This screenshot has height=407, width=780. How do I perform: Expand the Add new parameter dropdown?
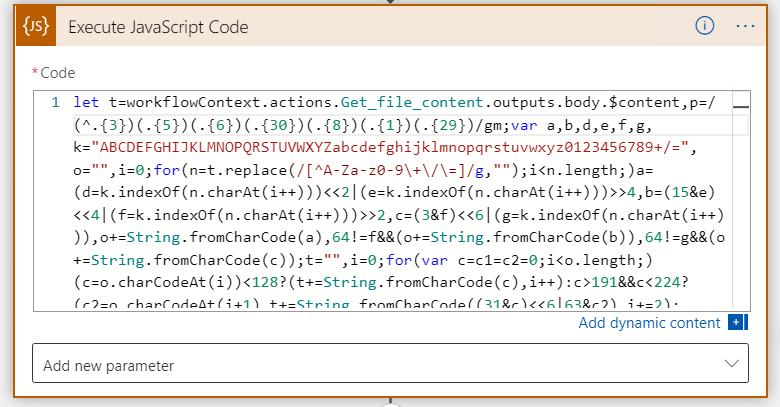click(390, 363)
